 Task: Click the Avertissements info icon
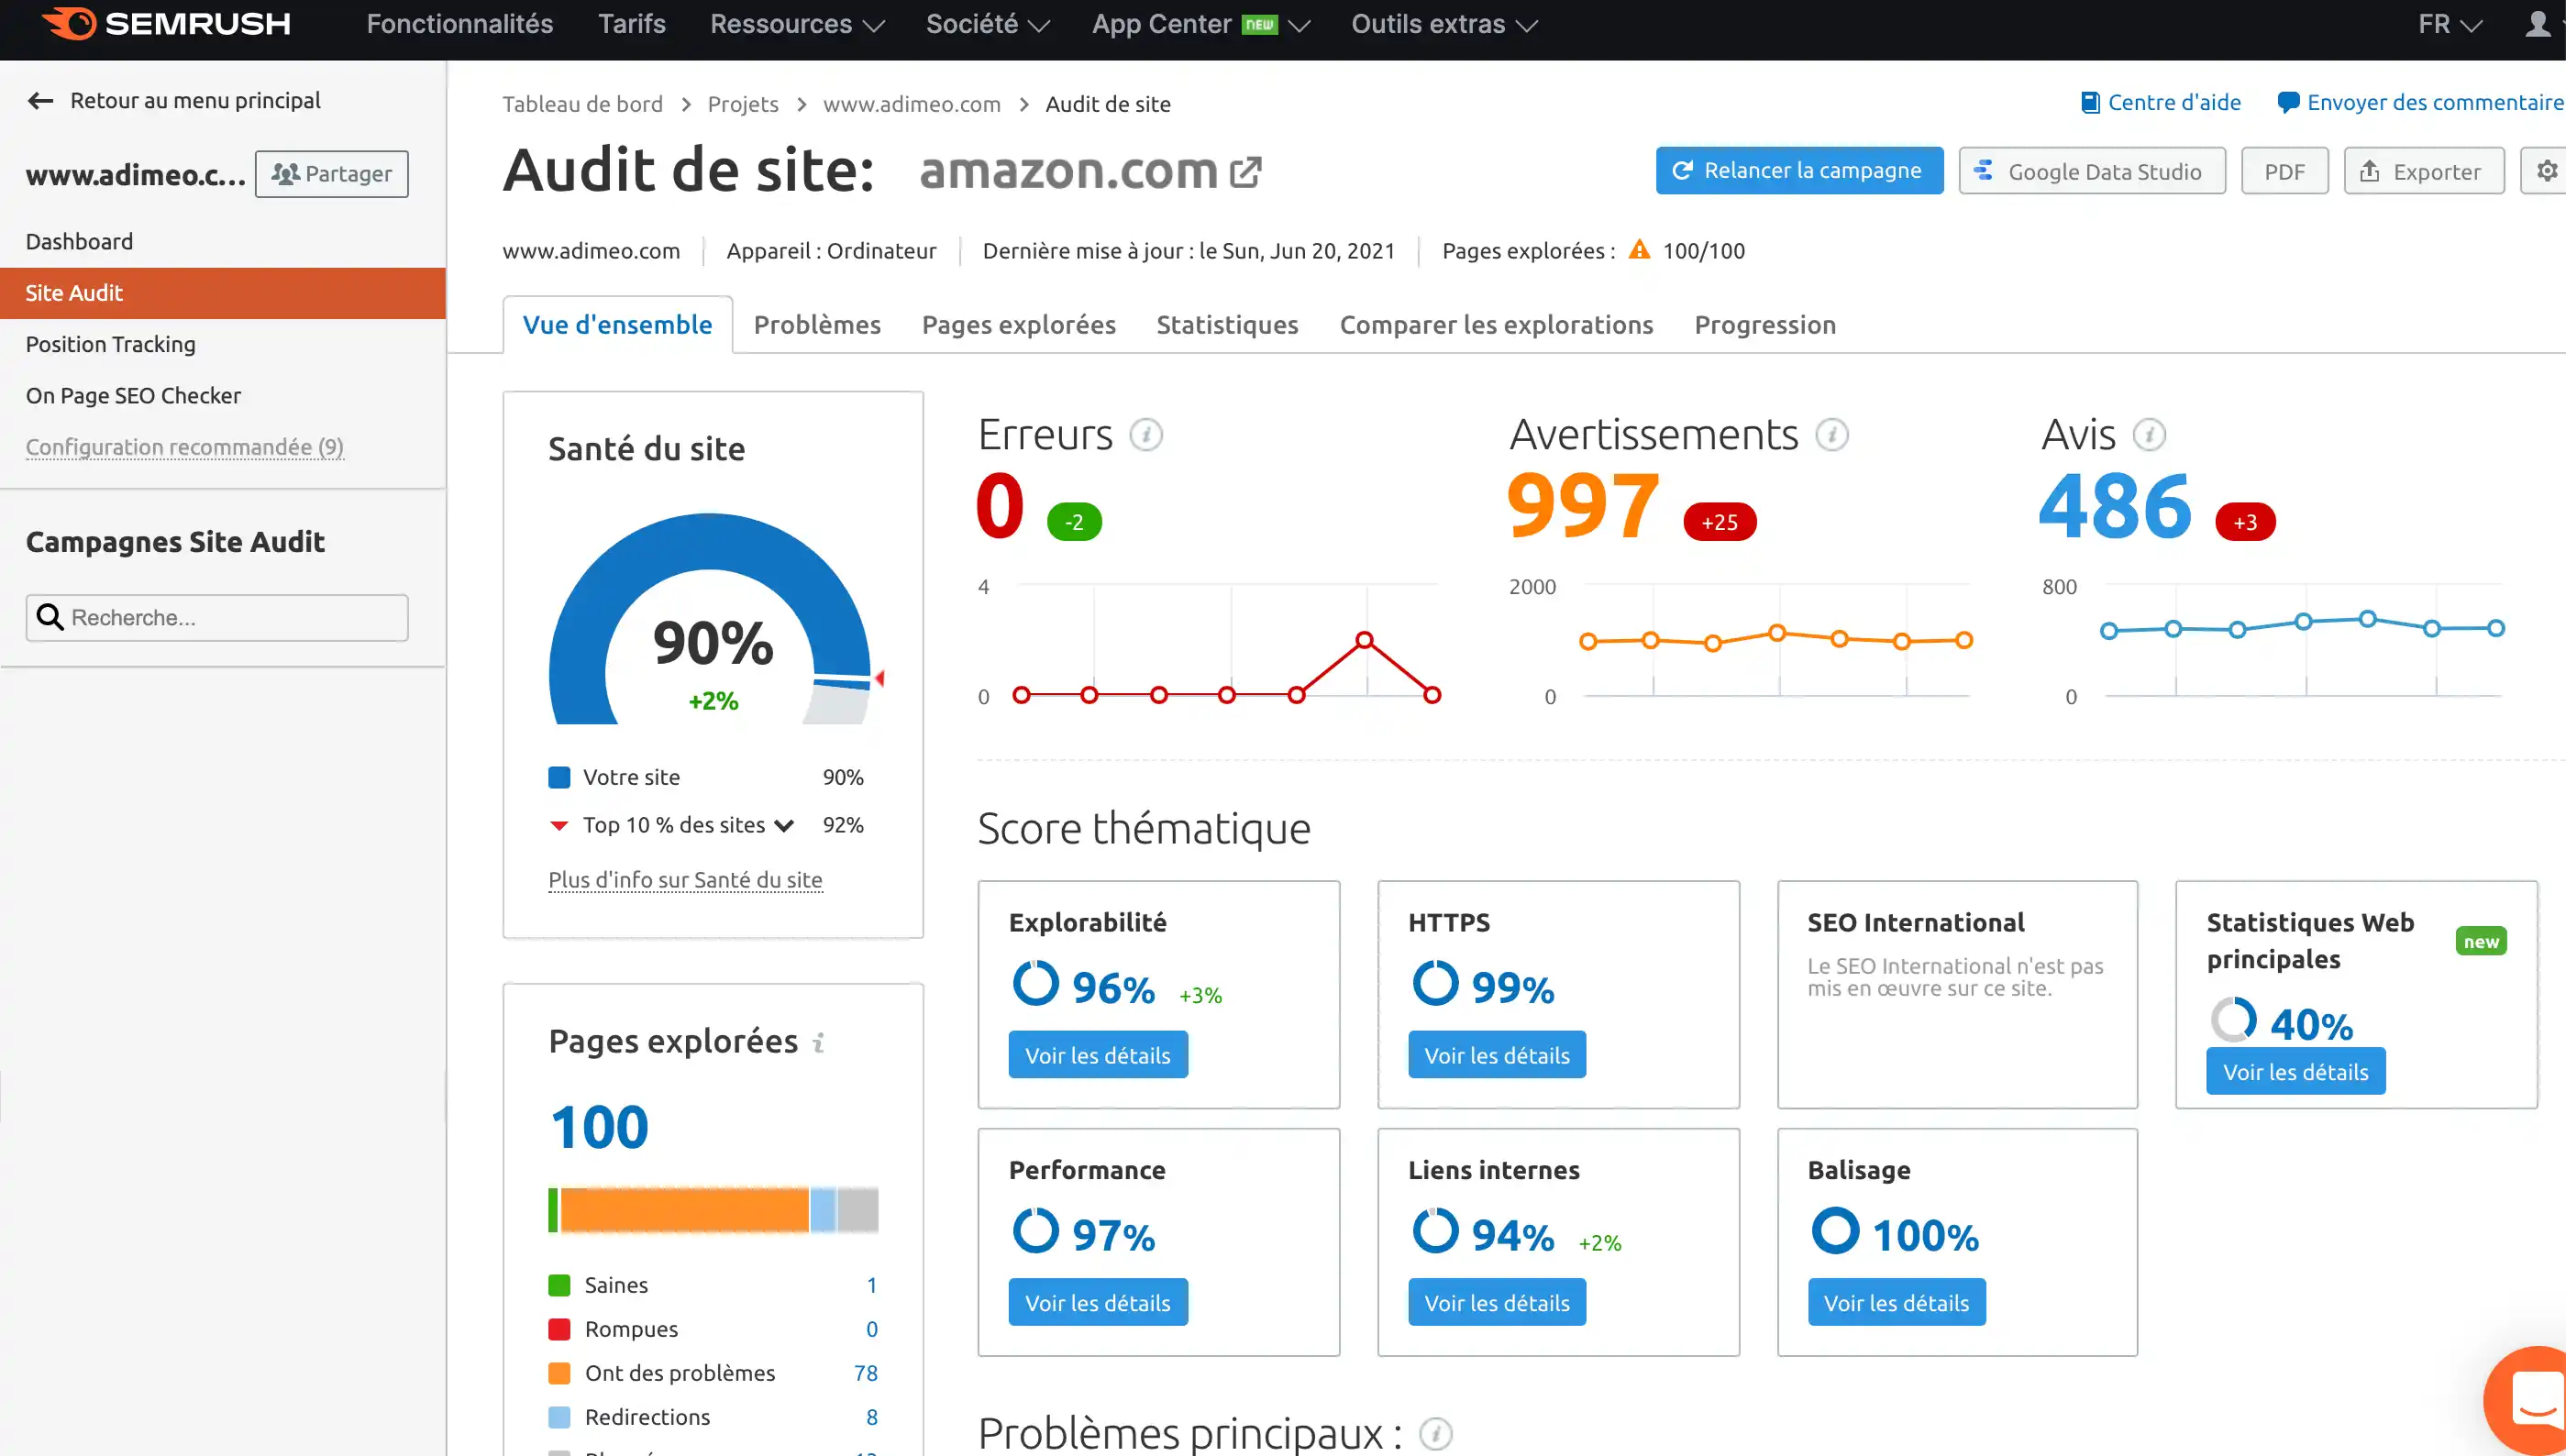click(1832, 435)
